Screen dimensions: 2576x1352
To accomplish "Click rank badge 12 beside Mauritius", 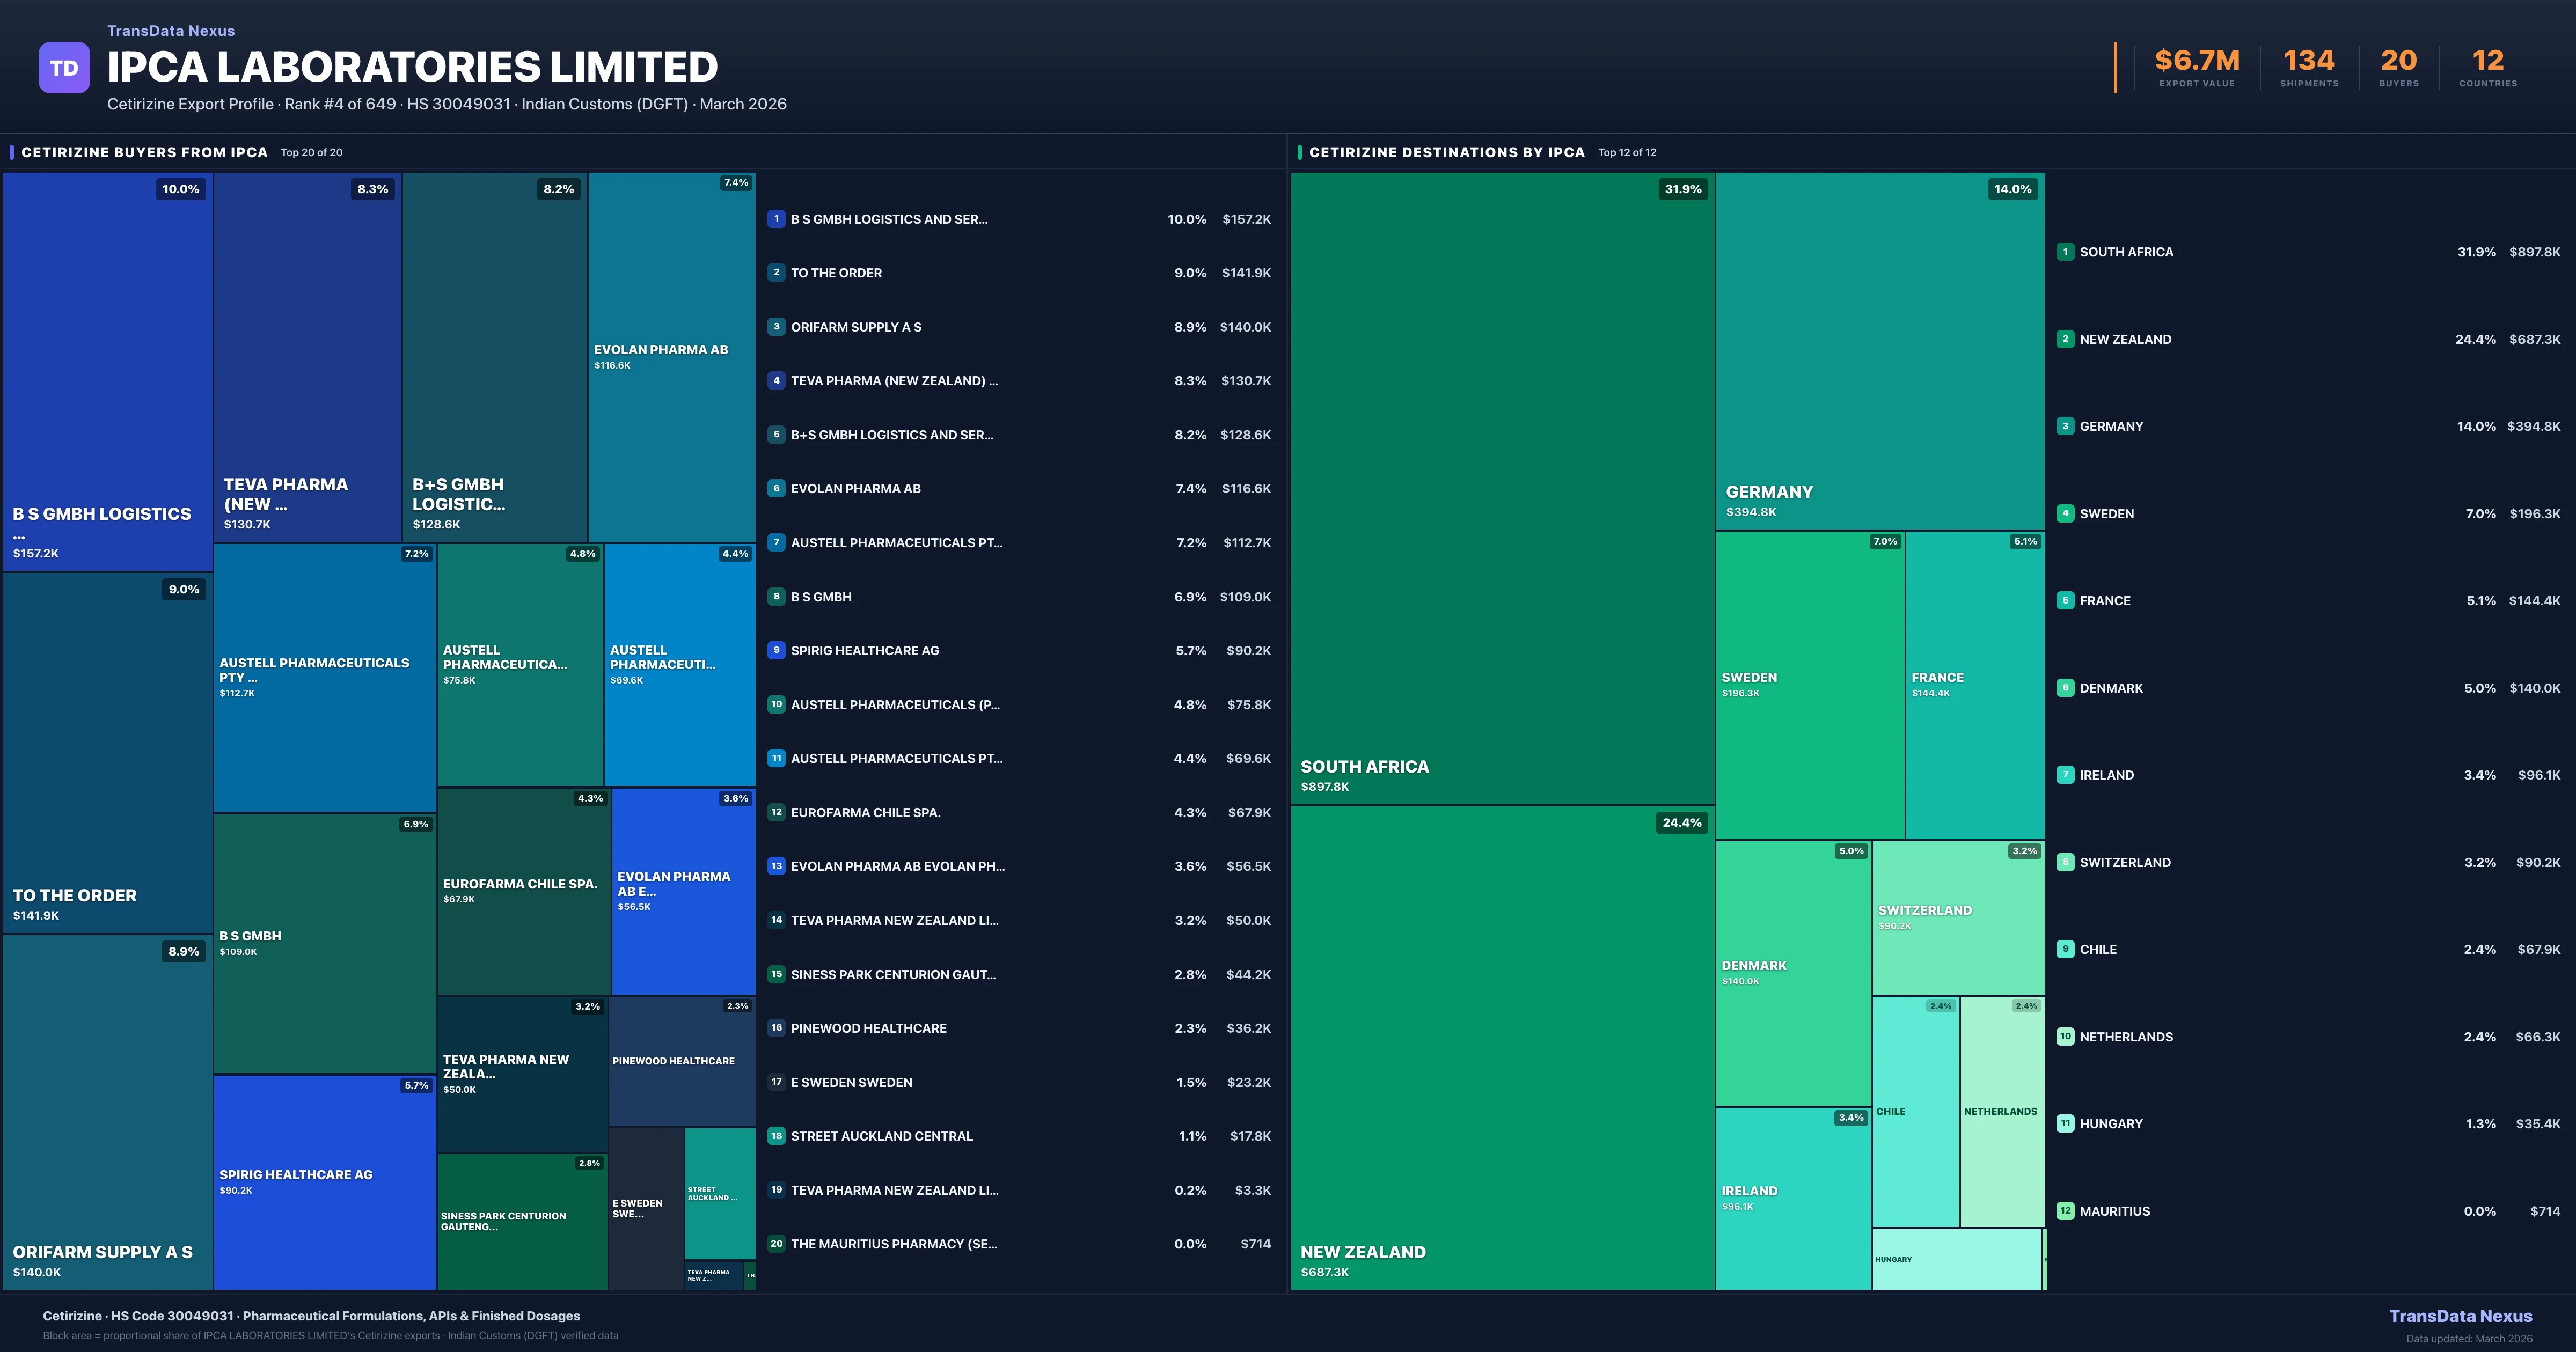I will pyautogui.click(x=2065, y=1211).
